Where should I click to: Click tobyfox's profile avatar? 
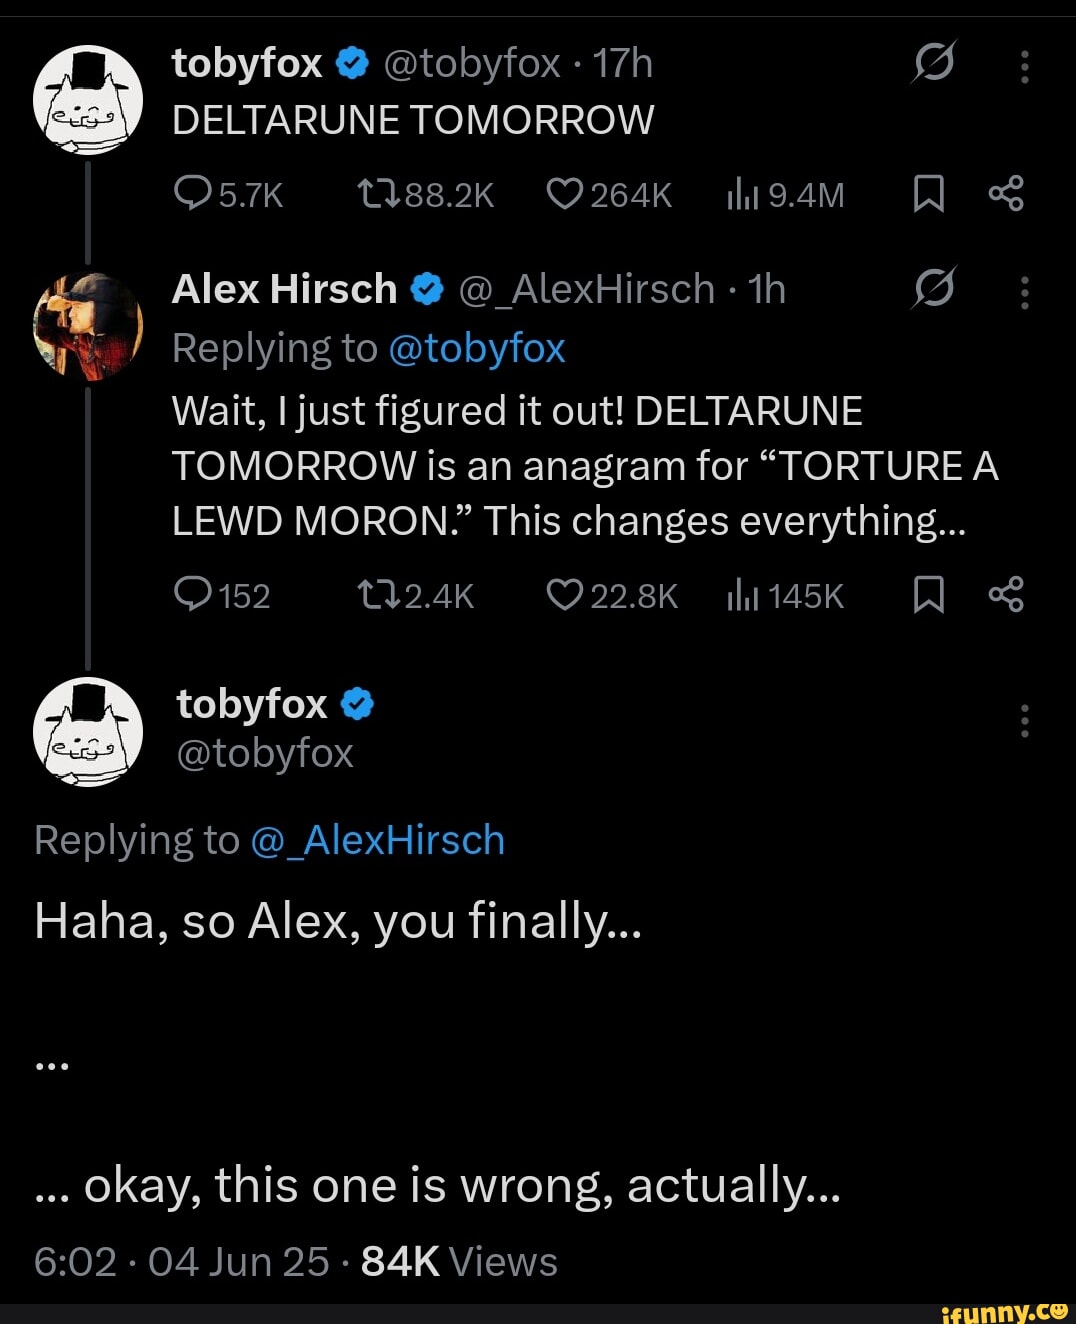(x=88, y=99)
